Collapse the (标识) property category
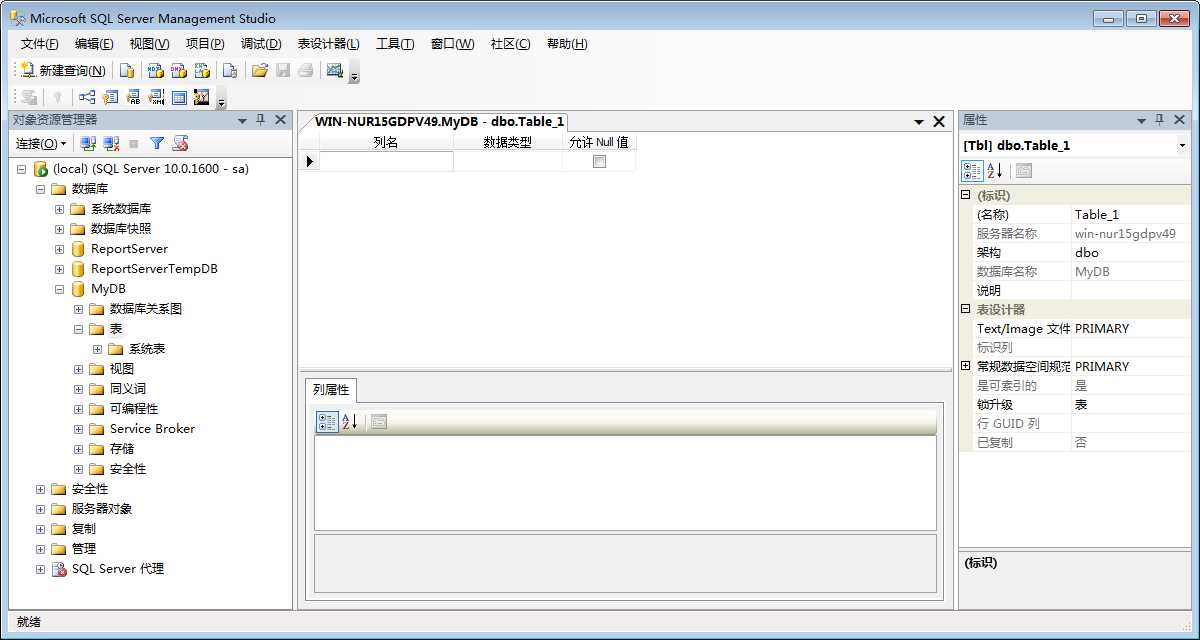 click(x=966, y=195)
